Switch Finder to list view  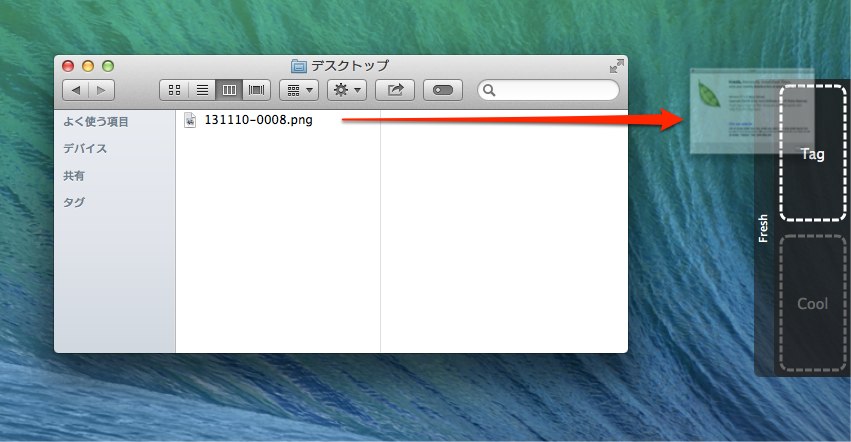[x=202, y=90]
